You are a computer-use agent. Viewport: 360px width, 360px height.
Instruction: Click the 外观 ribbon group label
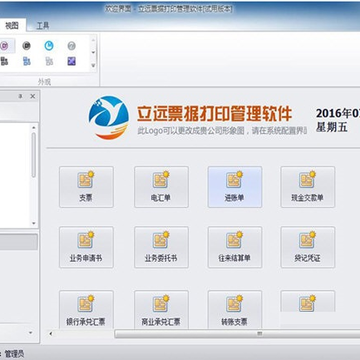tap(44, 82)
